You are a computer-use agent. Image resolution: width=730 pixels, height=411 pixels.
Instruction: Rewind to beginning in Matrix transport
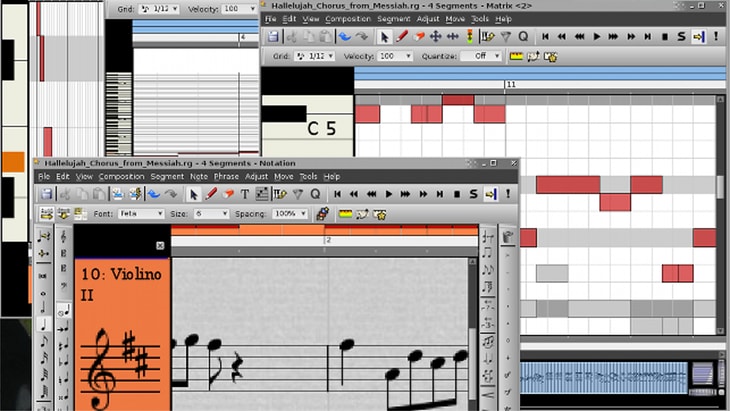pyautogui.click(x=545, y=37)
